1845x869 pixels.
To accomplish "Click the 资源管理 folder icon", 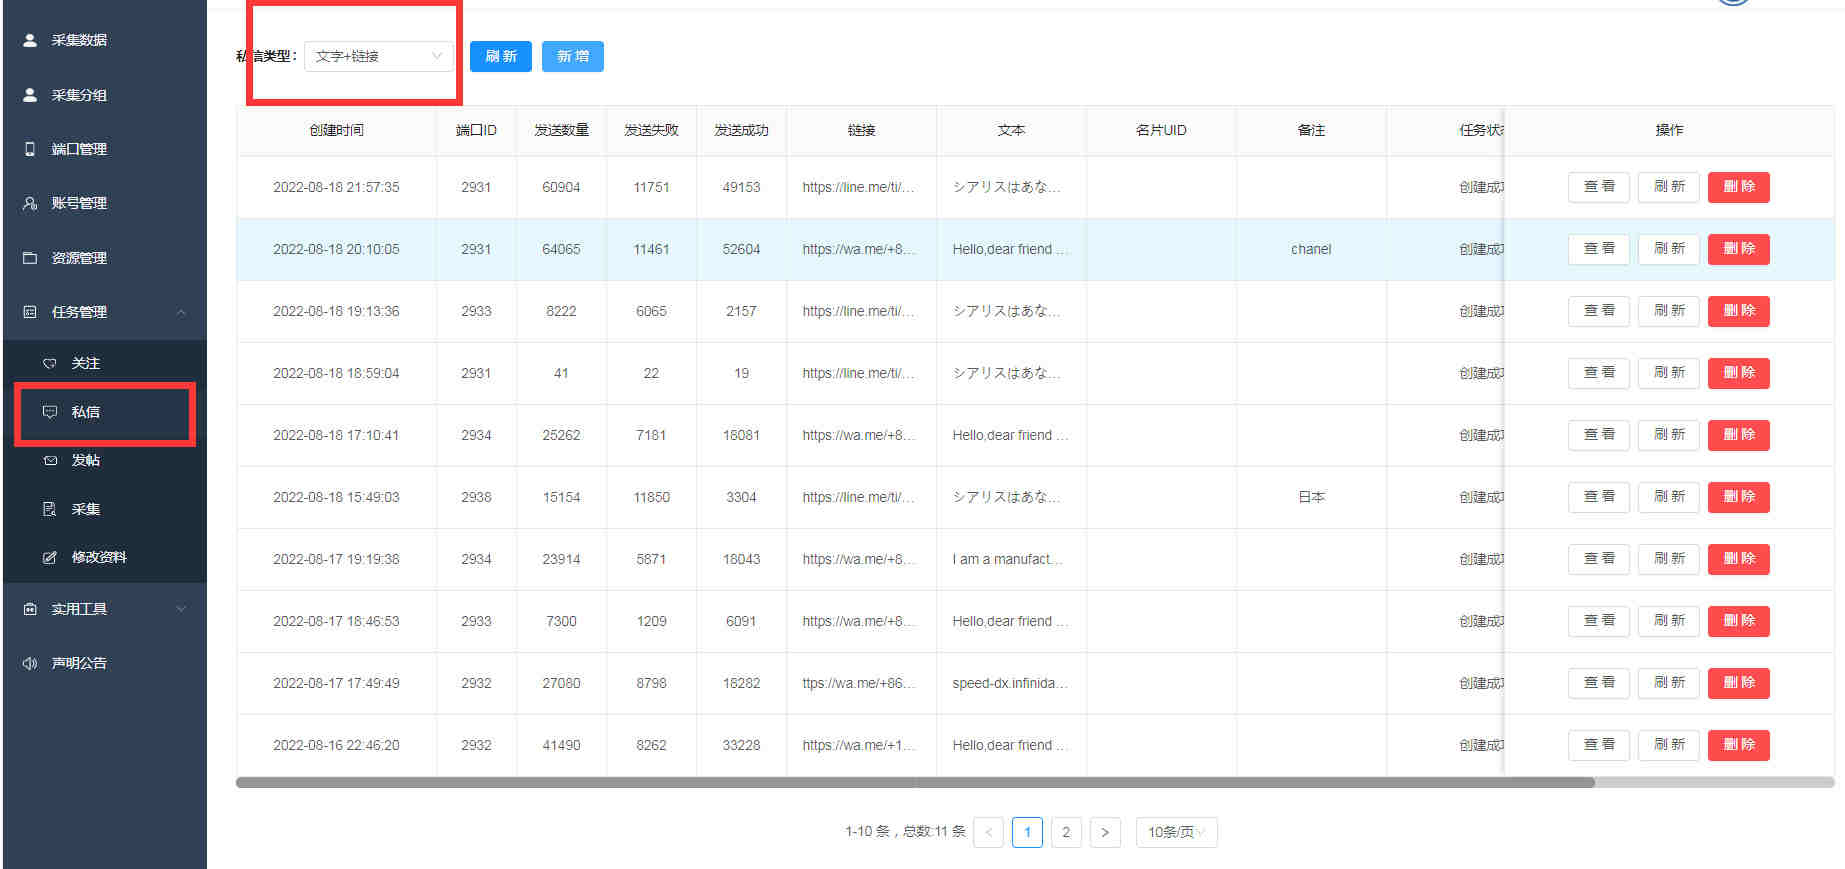I will pyautogui.click(x=30, y=258).
